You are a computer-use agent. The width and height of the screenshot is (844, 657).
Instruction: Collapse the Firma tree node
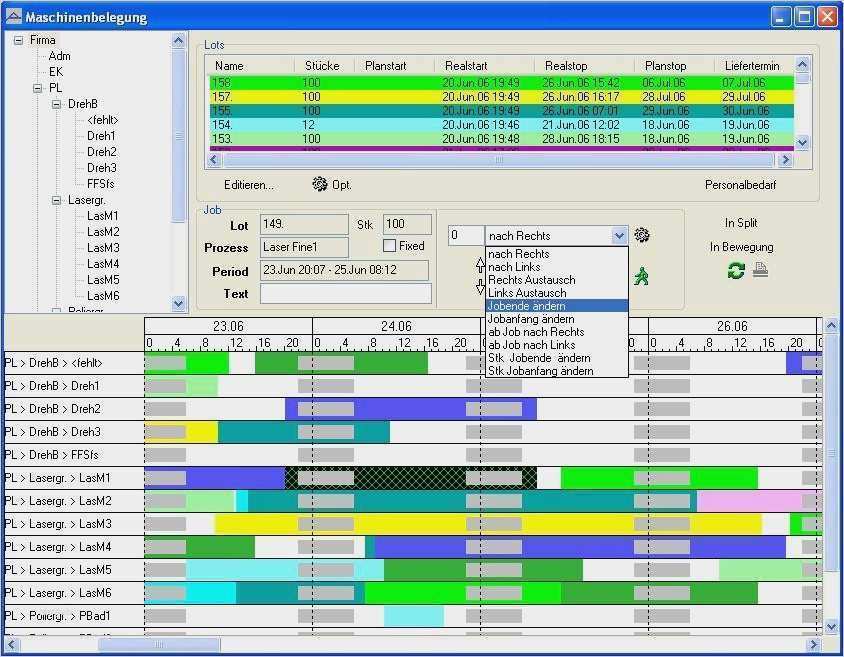18,40
